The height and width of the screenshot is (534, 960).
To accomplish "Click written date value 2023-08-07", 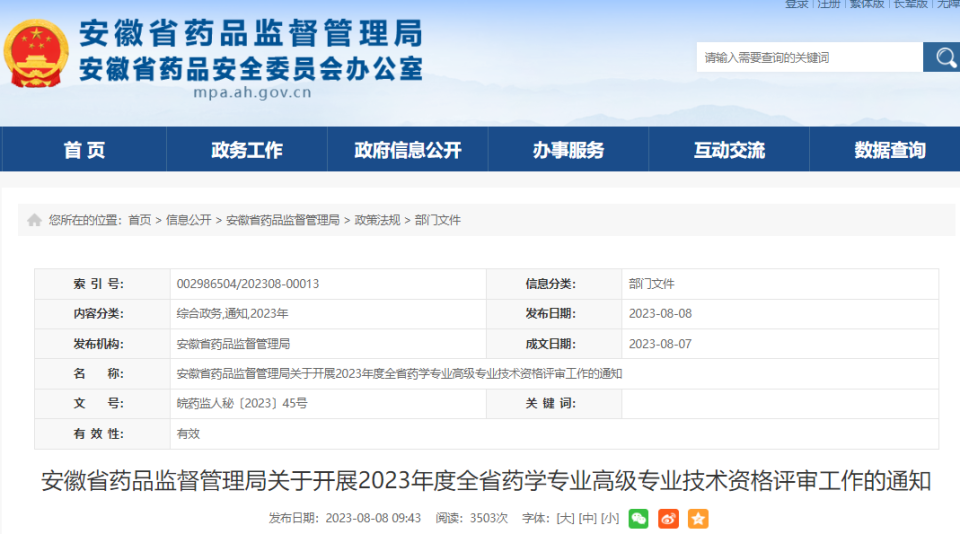I will pyautogui.click(x=660, y=344).
